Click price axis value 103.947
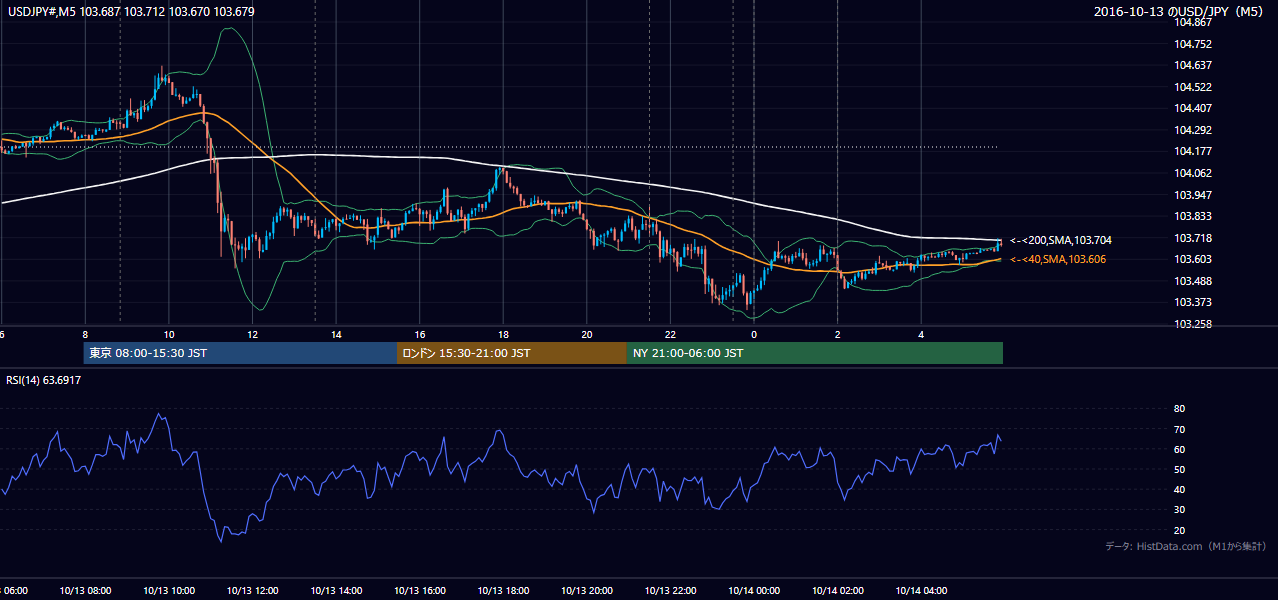1278x600 pixels. coord(1193,194)
